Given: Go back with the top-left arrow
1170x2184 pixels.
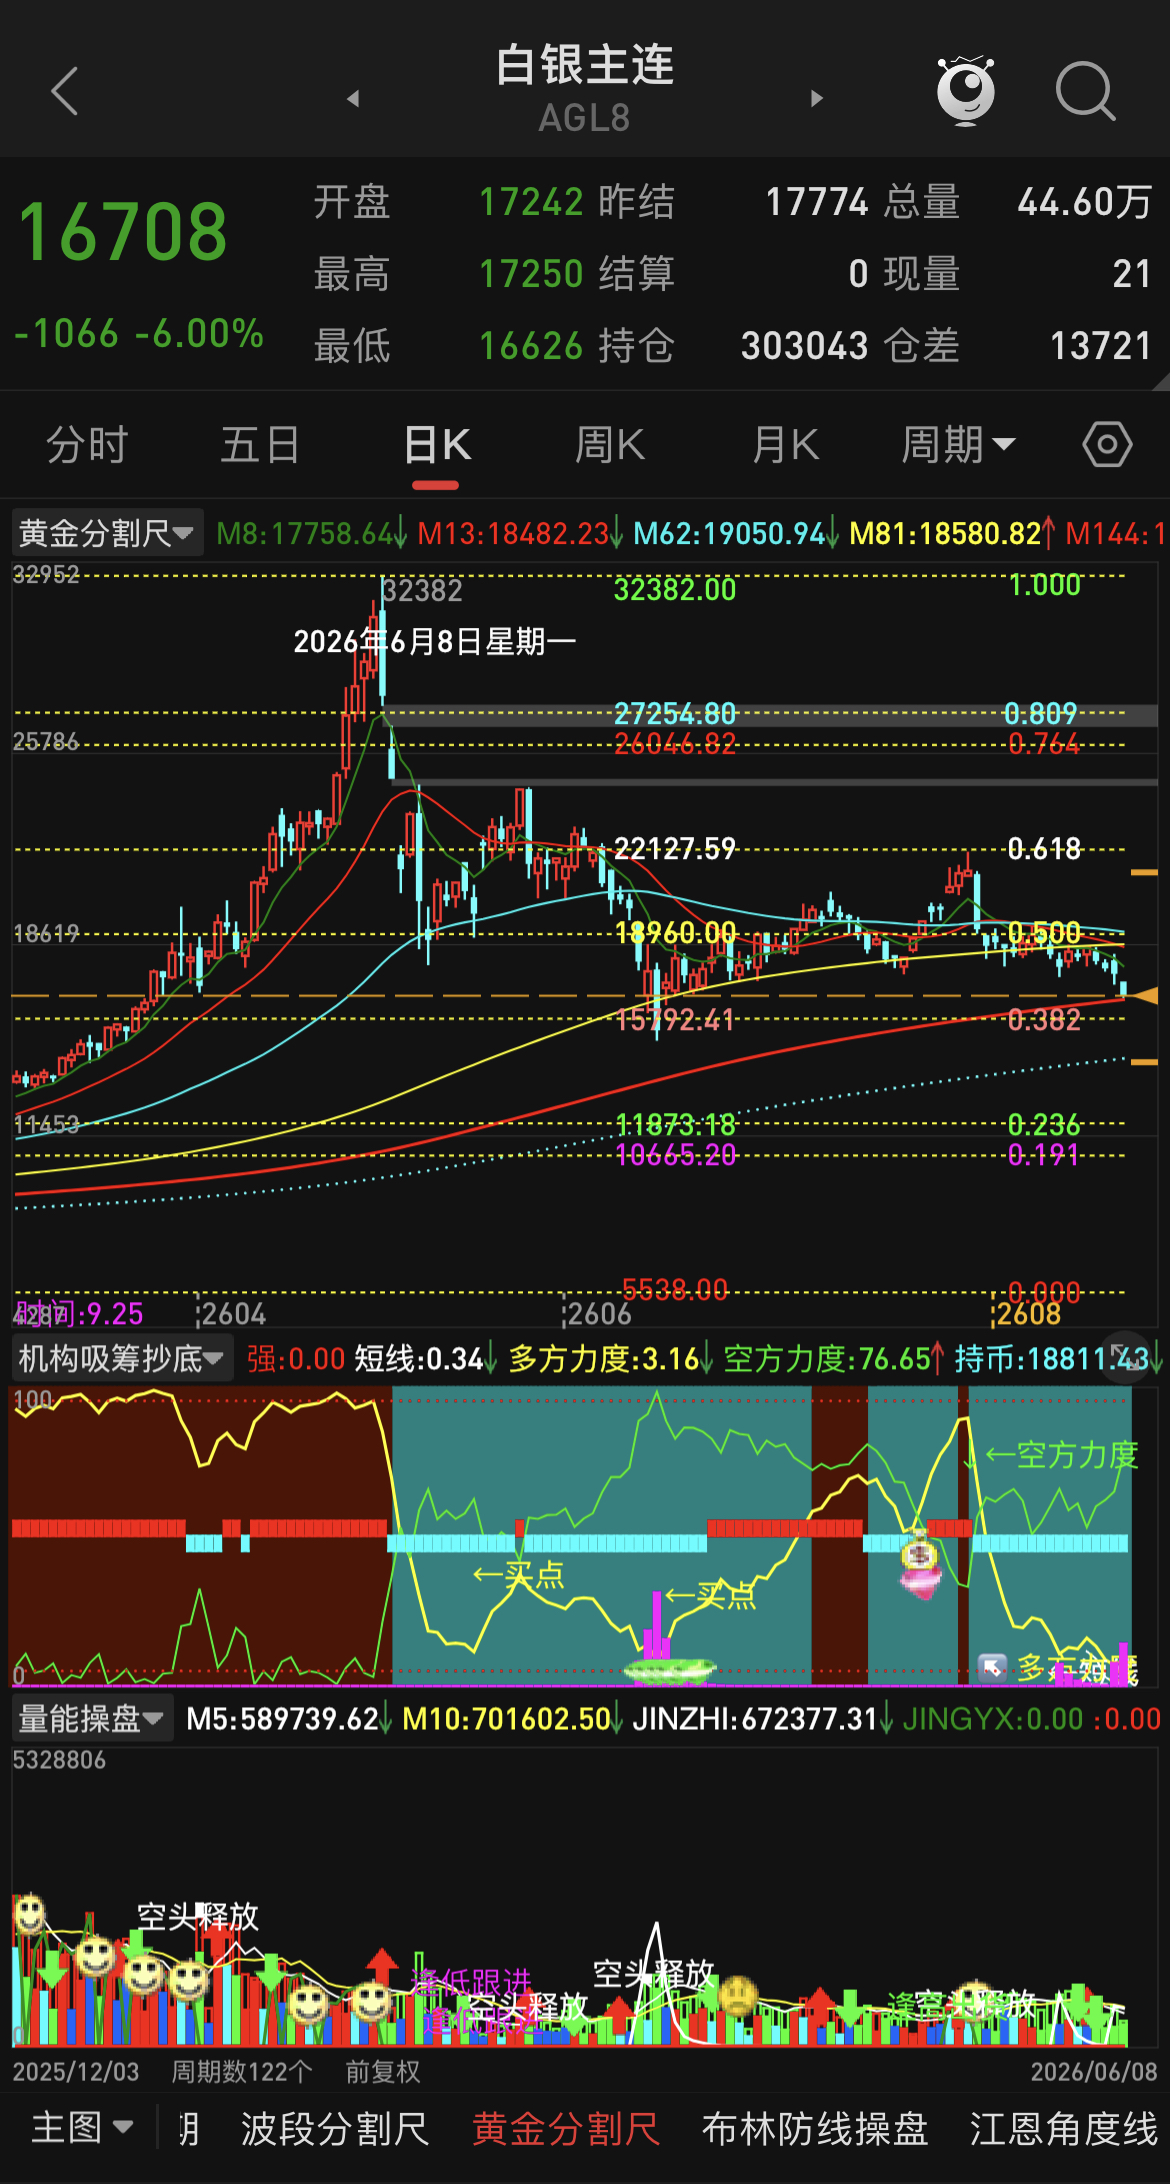Looking at the screenshot, I should [x=64, y=92].
